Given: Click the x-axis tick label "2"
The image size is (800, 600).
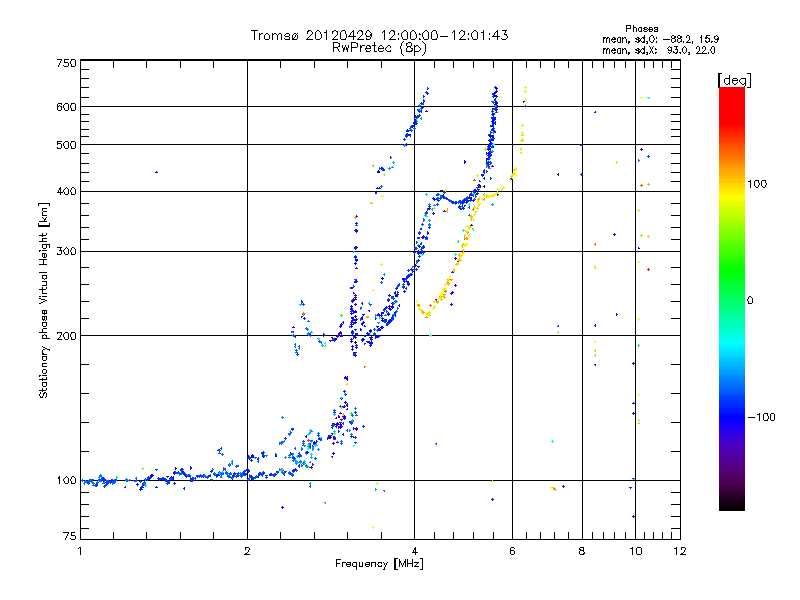Looking at the screenshot, I should coord(247,551).
